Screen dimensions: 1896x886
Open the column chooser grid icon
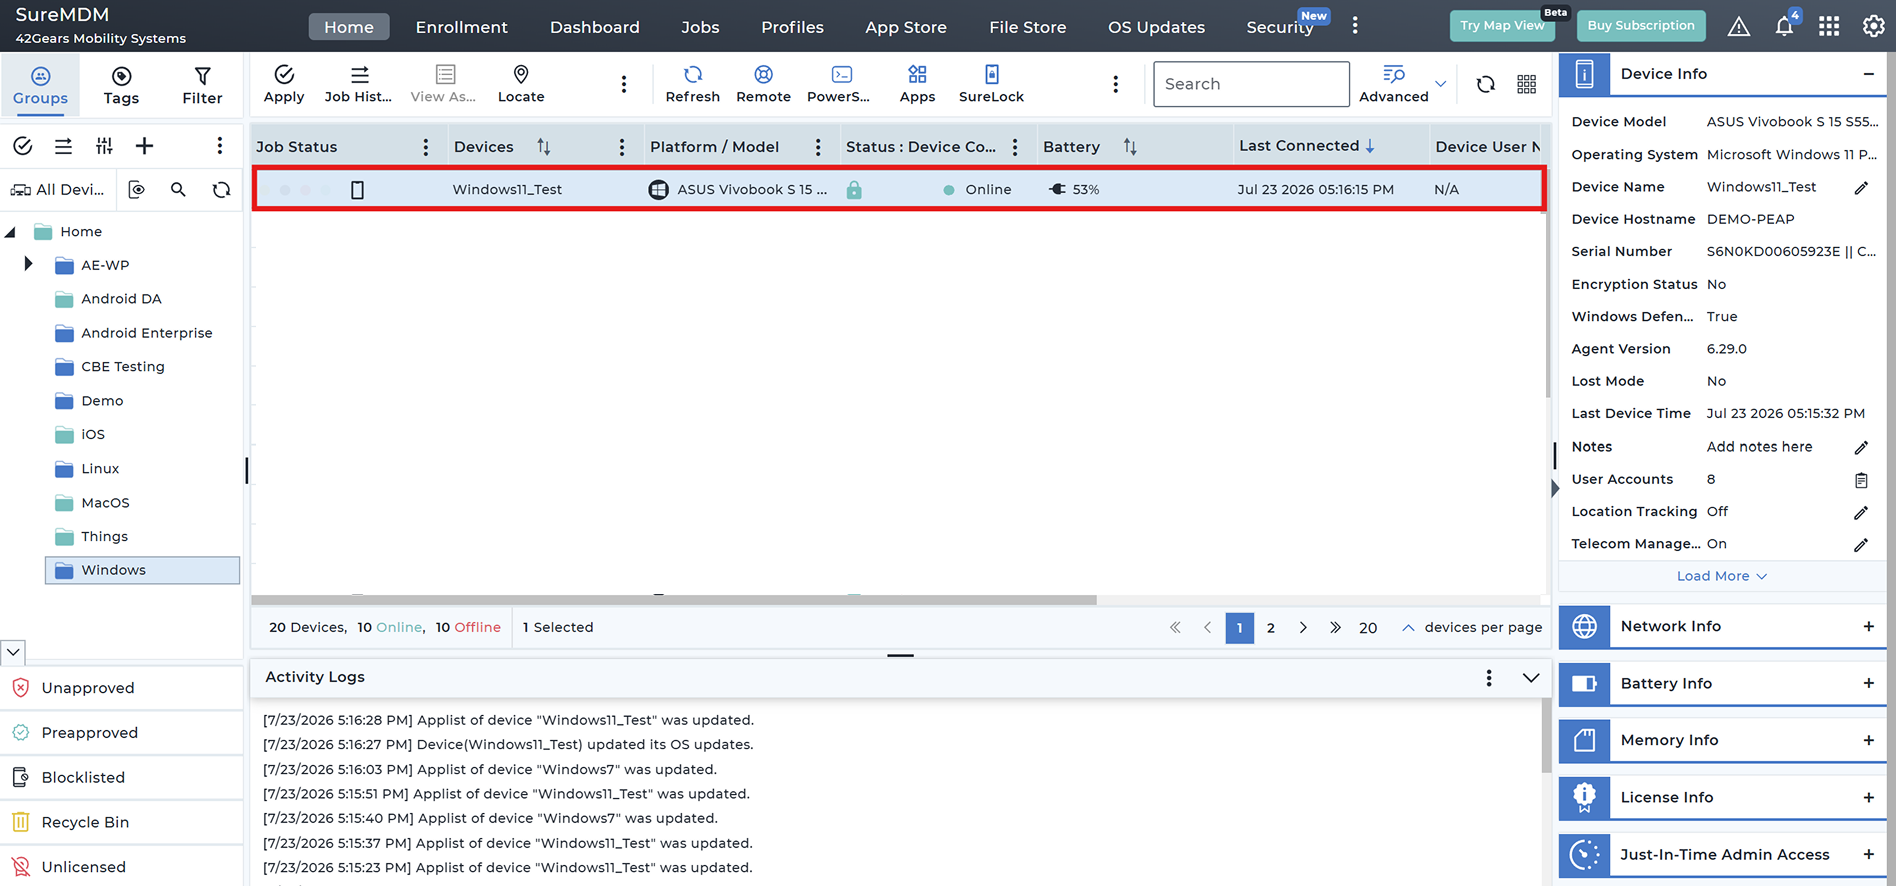pyautogui.click(x=1527, y=84)
